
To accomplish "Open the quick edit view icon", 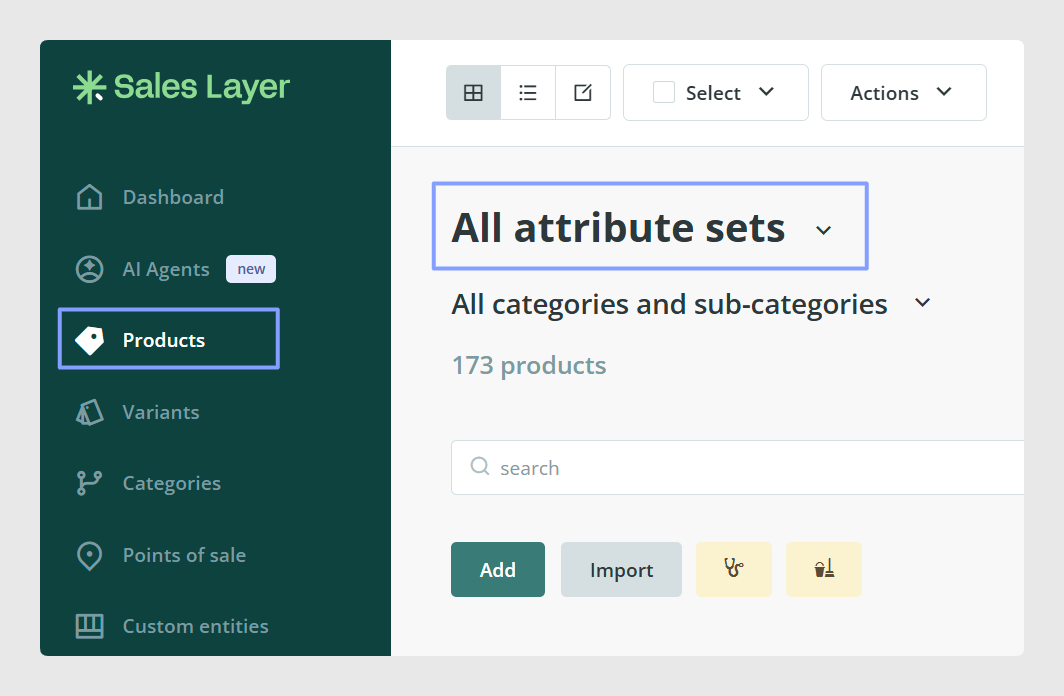I will coord(583,93).
